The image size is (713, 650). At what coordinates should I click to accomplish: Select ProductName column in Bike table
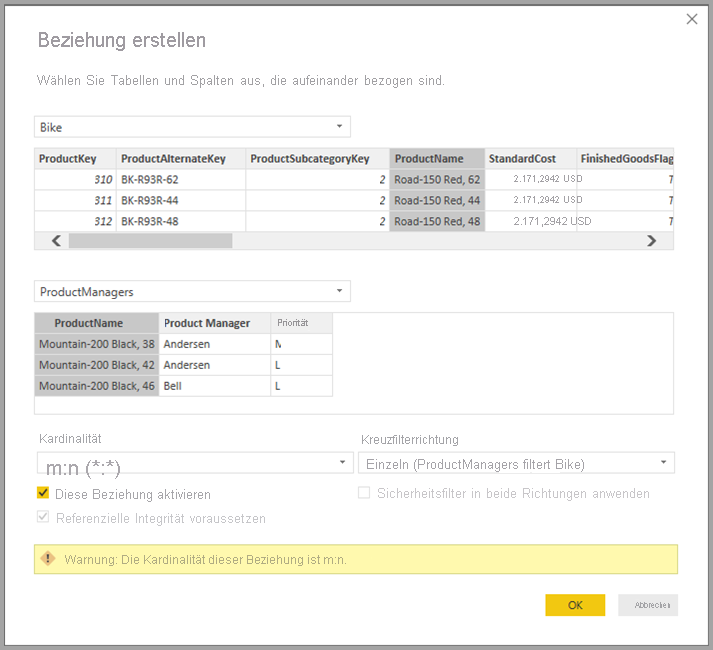click(x=437, y=159)
